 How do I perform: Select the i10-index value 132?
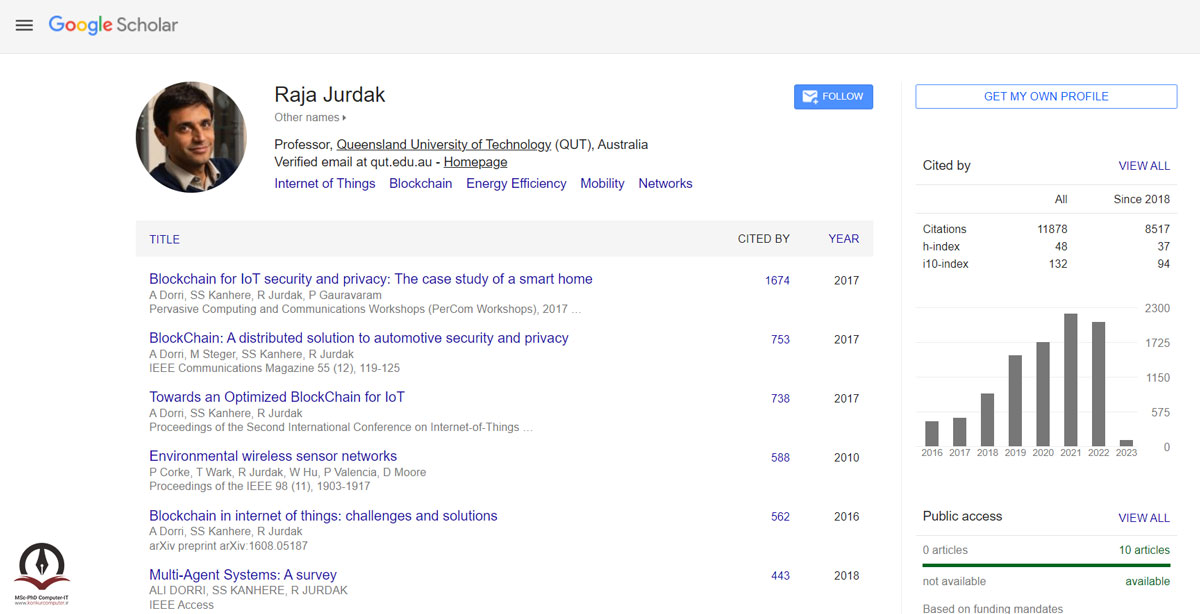coord(1058,264)
